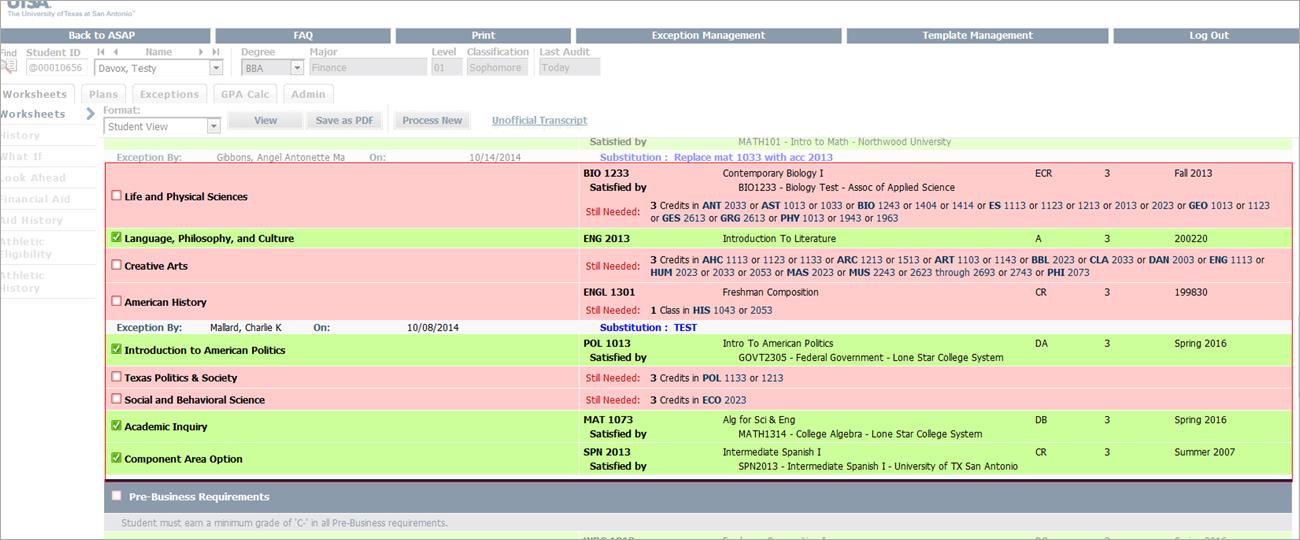Jump to last student record arrow

coord(216,52)
